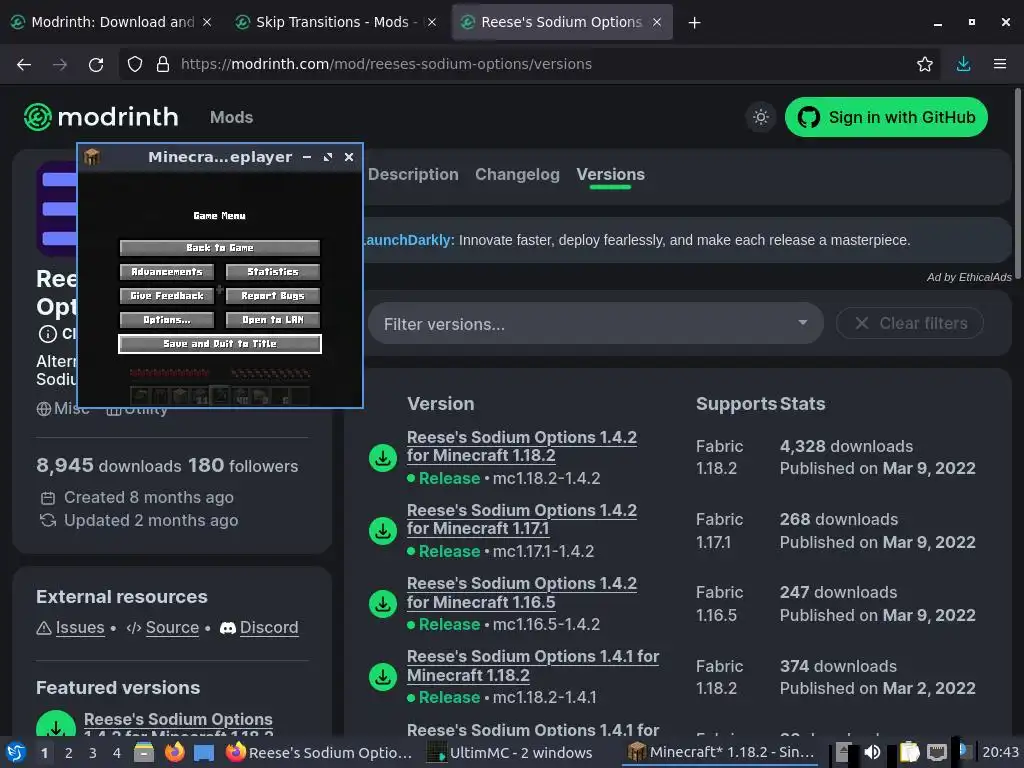Download version 1.4.1 for Minecraft 1.18.2
1024x768 pixels.
[383, 677]
